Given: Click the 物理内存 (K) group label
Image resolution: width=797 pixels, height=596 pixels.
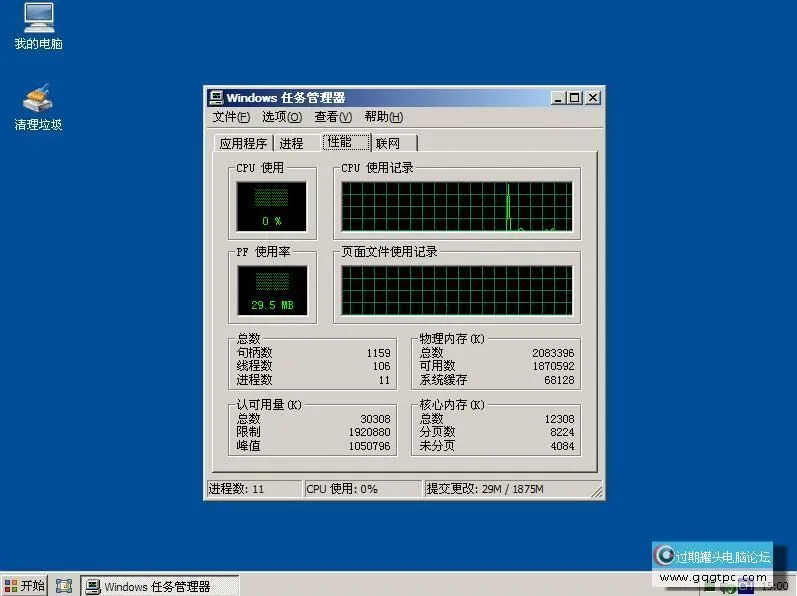Looking at the screenshot, I should [x=452, y=339].
